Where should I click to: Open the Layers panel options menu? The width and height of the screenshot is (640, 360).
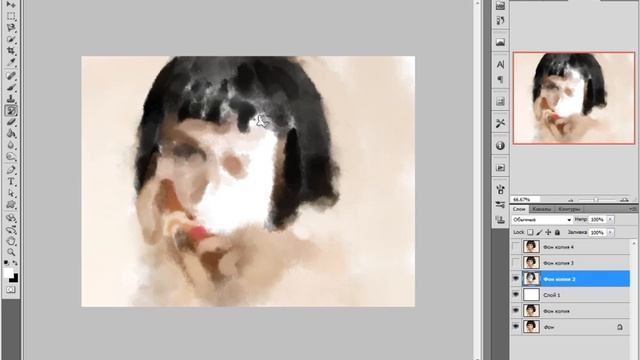(633, 209)
